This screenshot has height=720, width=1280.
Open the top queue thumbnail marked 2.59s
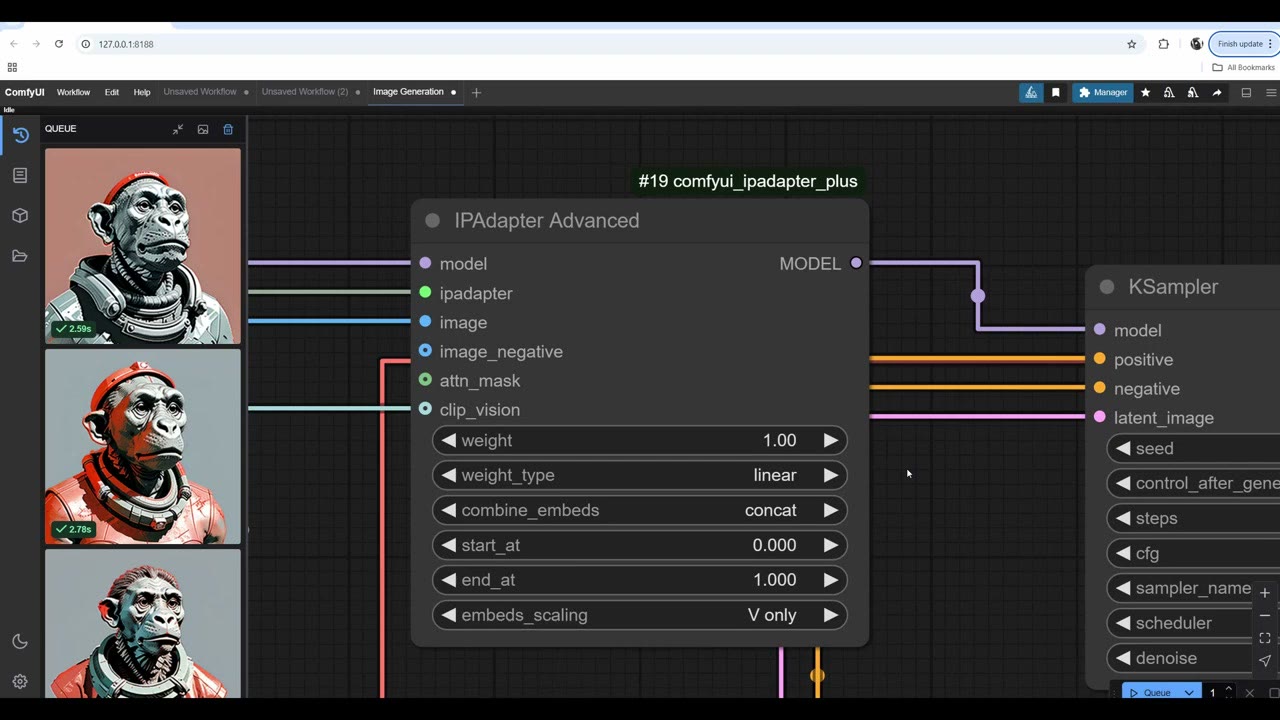(143, 246)
